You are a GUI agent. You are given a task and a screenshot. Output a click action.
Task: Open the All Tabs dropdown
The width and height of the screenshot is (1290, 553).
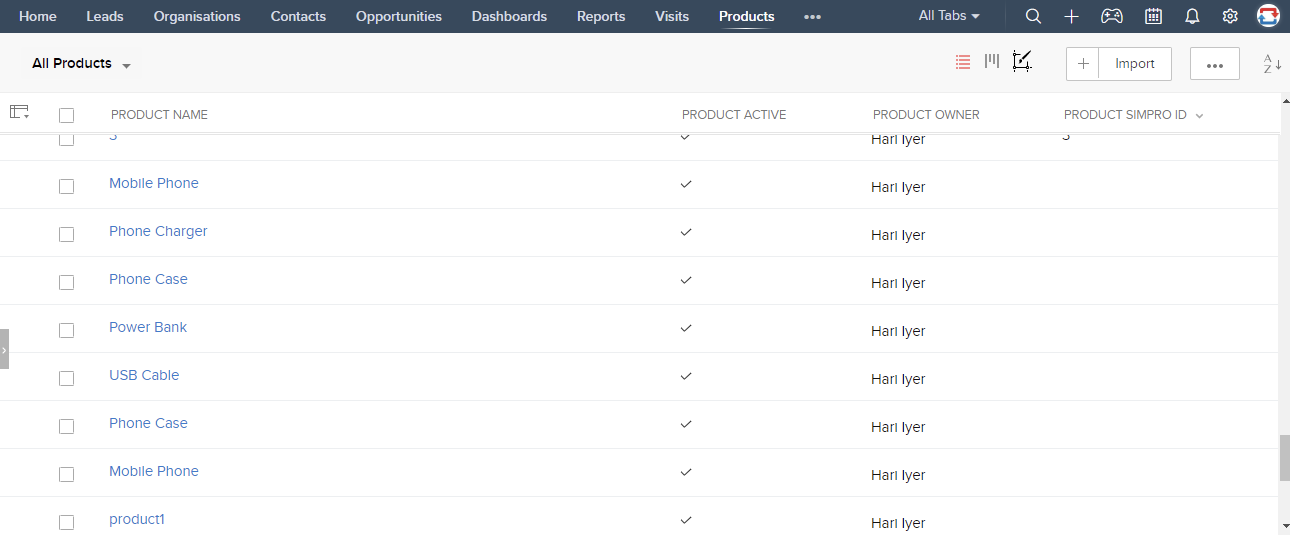[x=949, y=16]
